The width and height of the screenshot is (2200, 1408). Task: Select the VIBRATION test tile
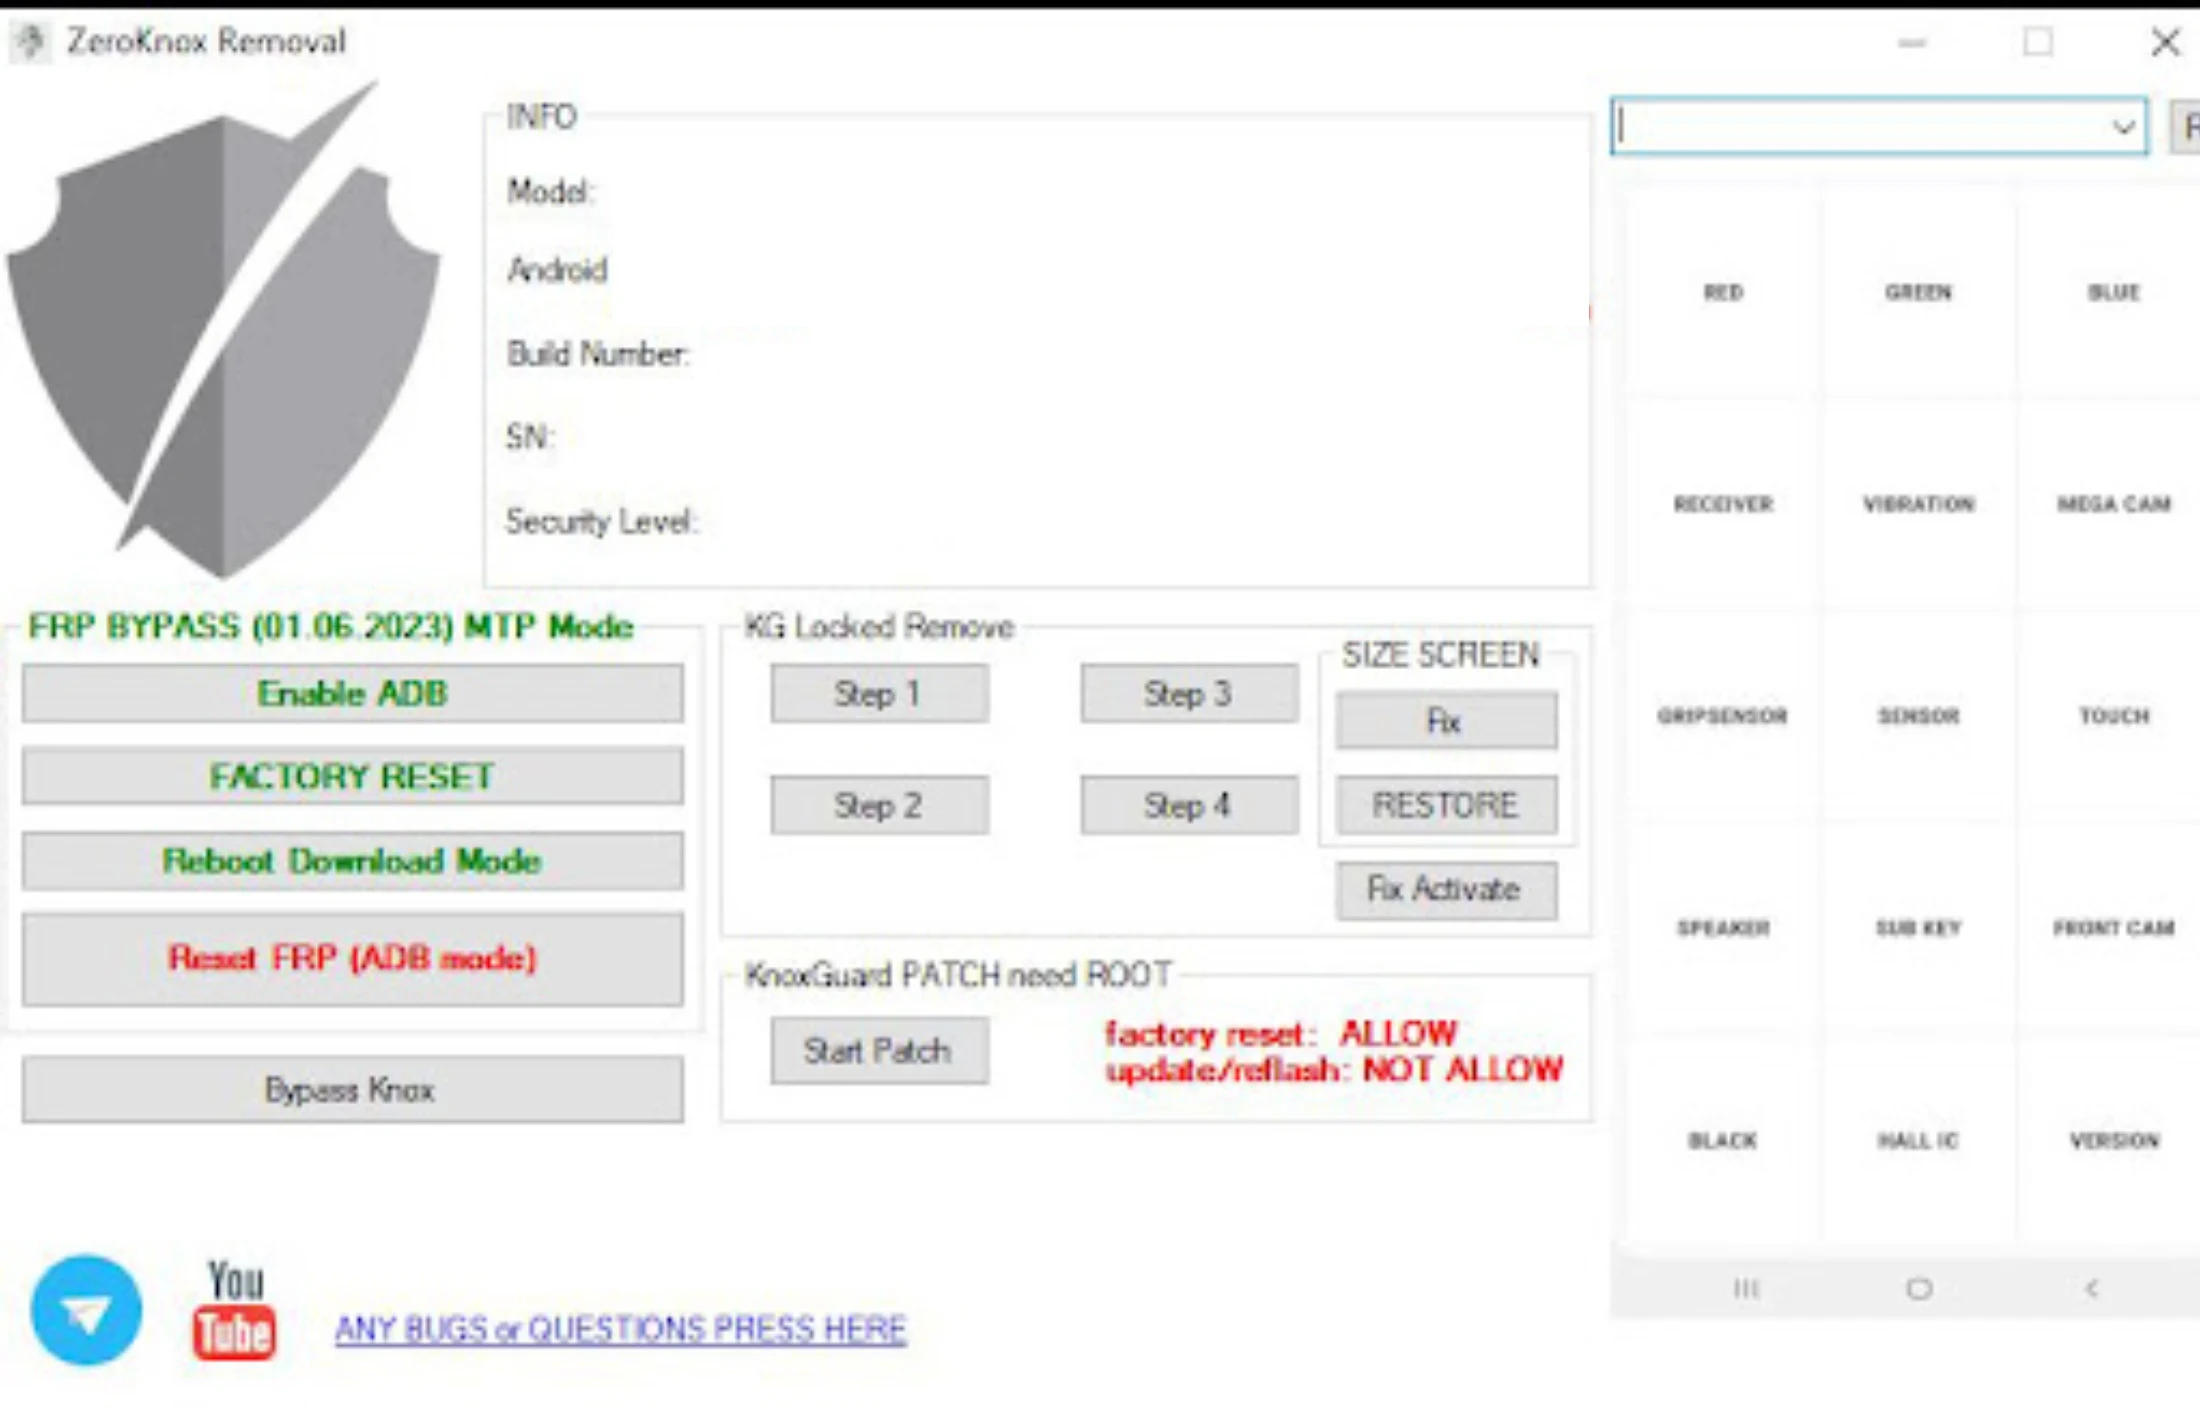1918,504
